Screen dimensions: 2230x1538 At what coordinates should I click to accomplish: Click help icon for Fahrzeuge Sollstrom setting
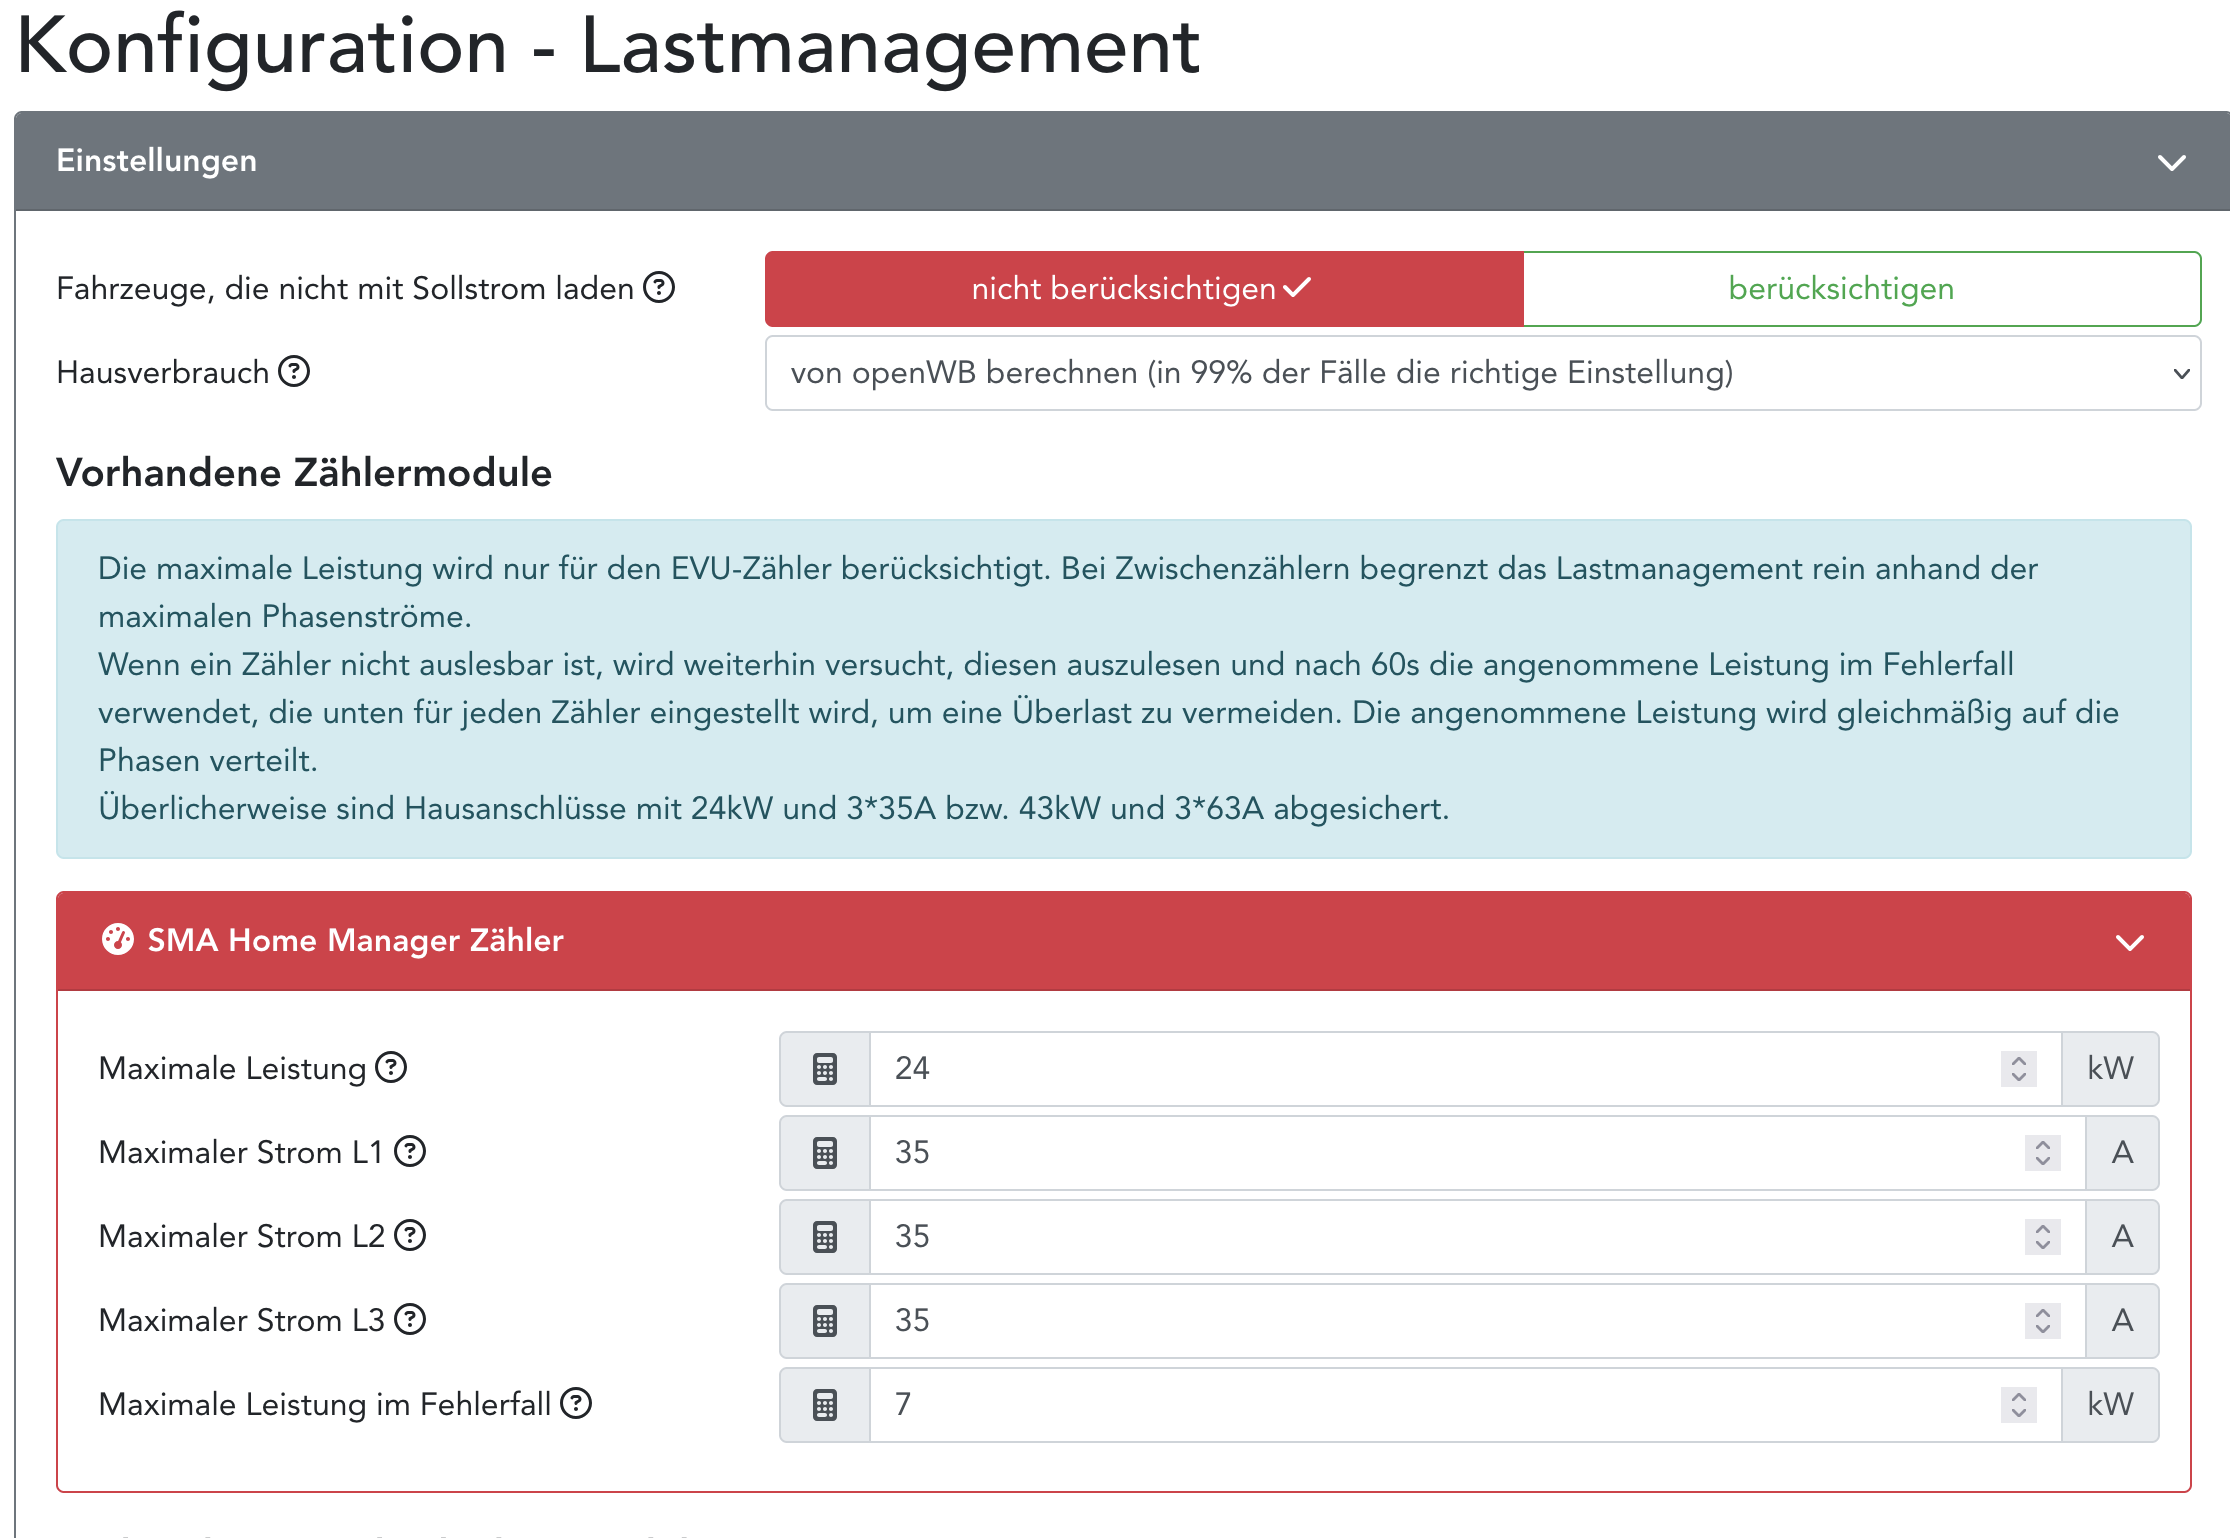659,288
